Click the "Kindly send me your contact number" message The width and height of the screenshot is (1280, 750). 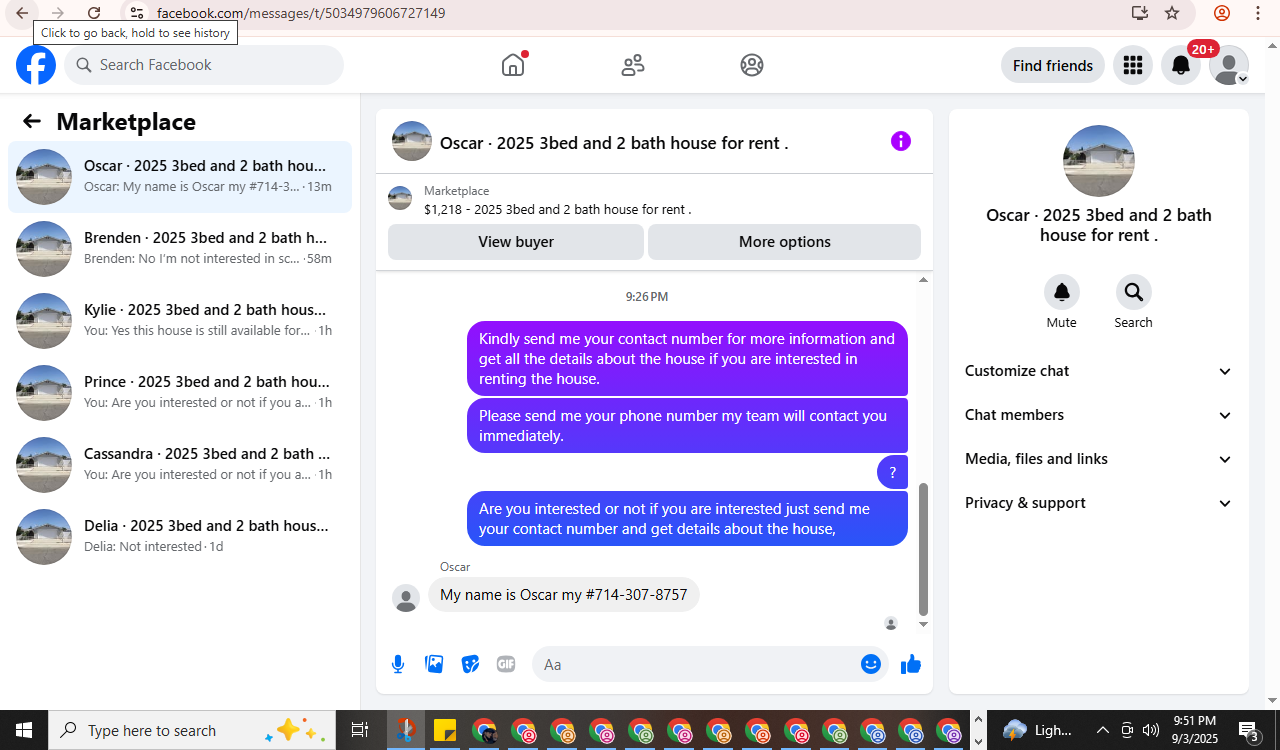687,358
